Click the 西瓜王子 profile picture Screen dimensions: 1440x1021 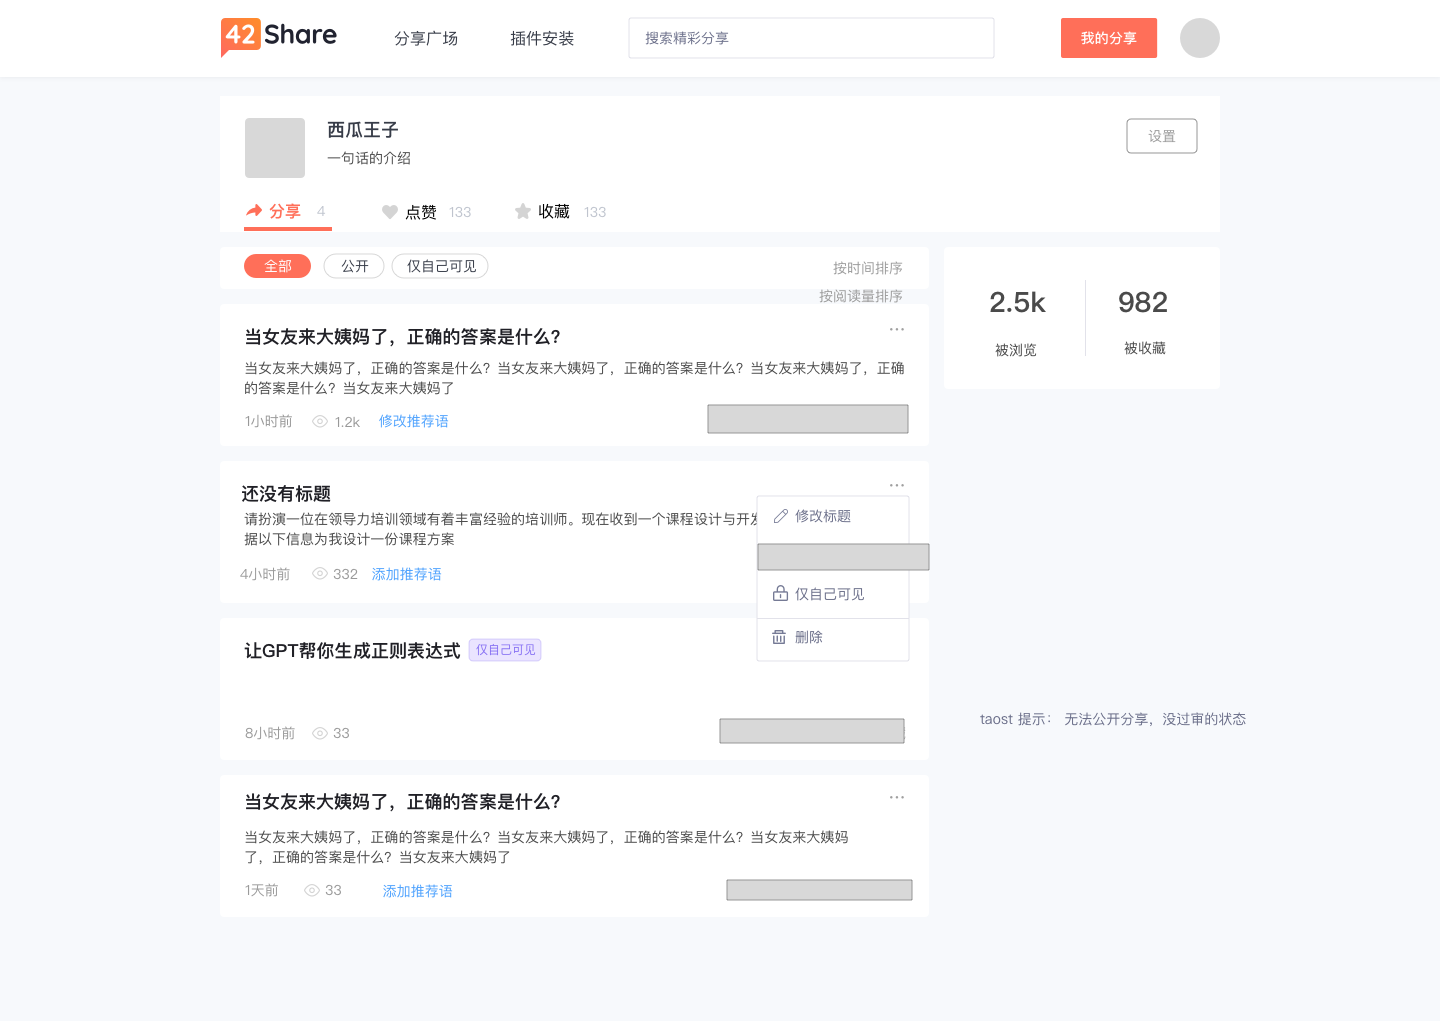(275, 148)
